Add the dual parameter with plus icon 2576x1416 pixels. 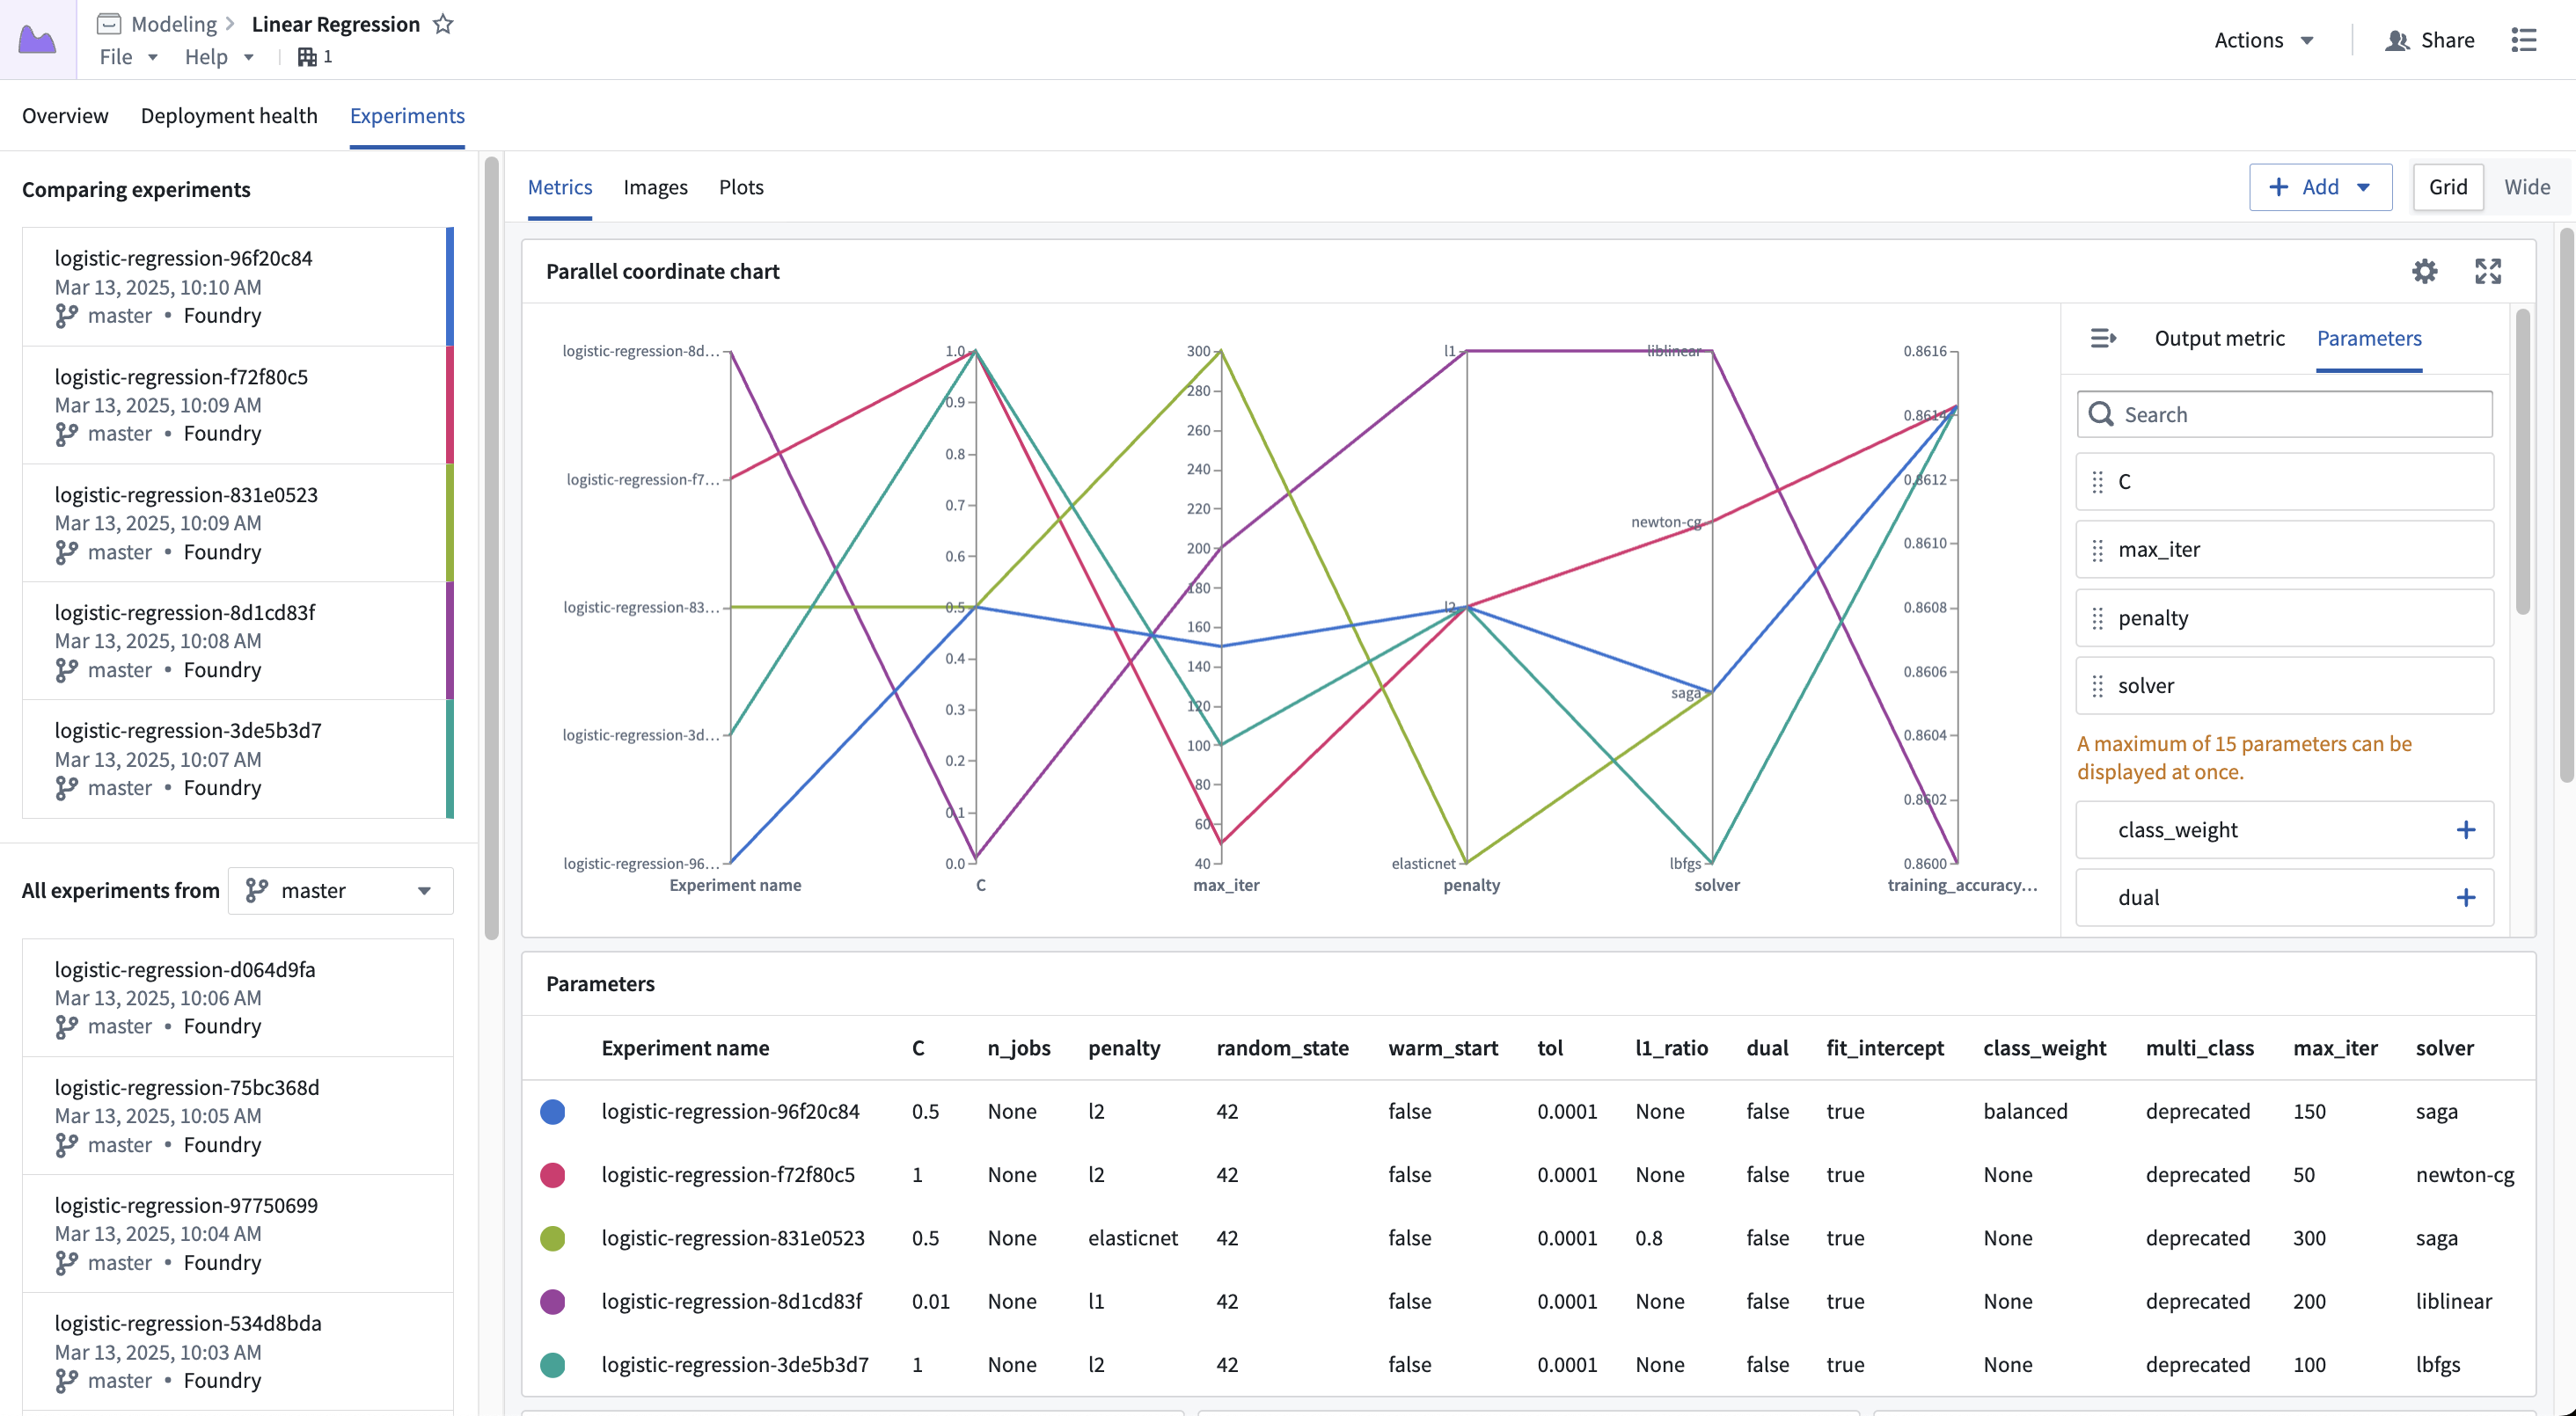(2466, 898)
